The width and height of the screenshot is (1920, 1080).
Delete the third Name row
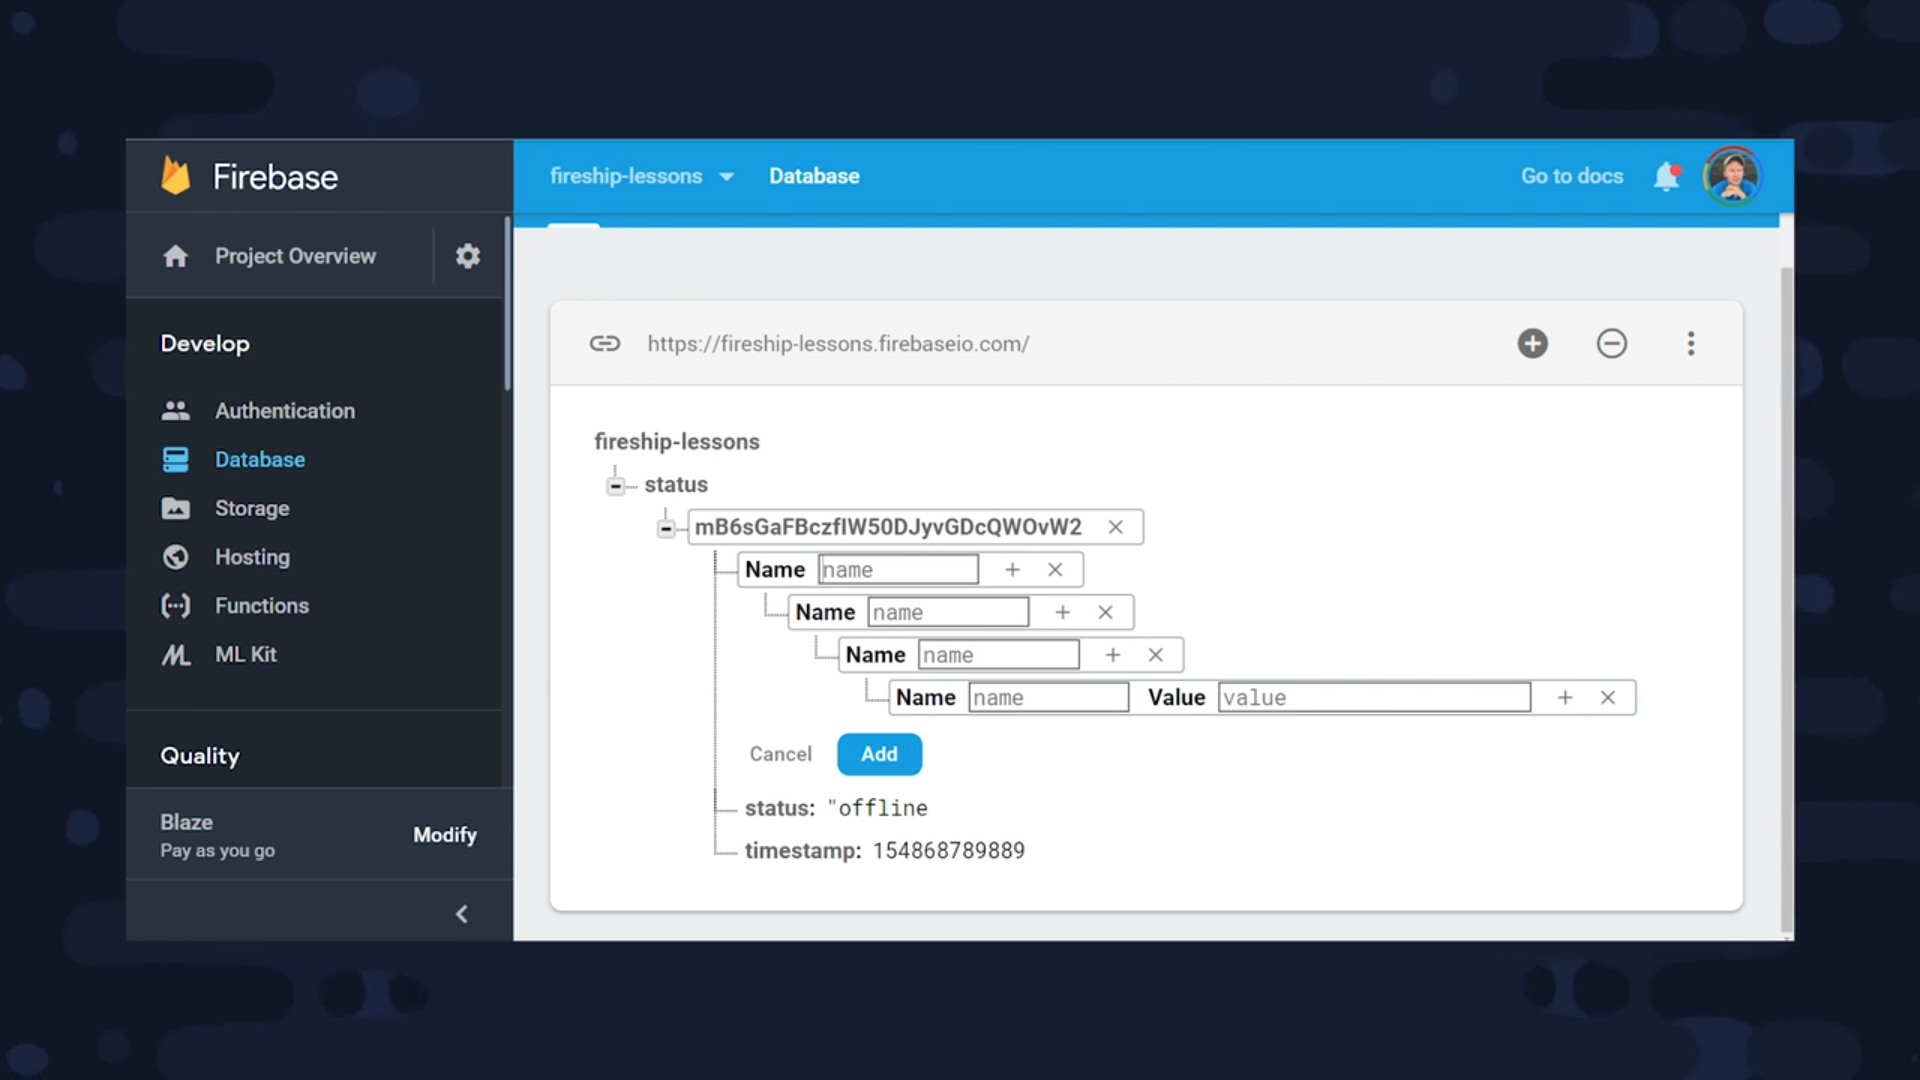(x=1156, y=655)
